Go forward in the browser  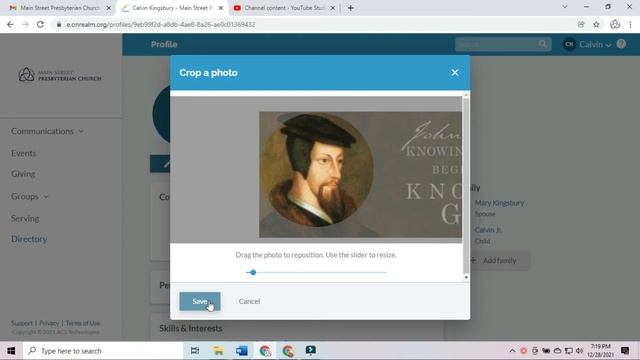pos(25,24)
